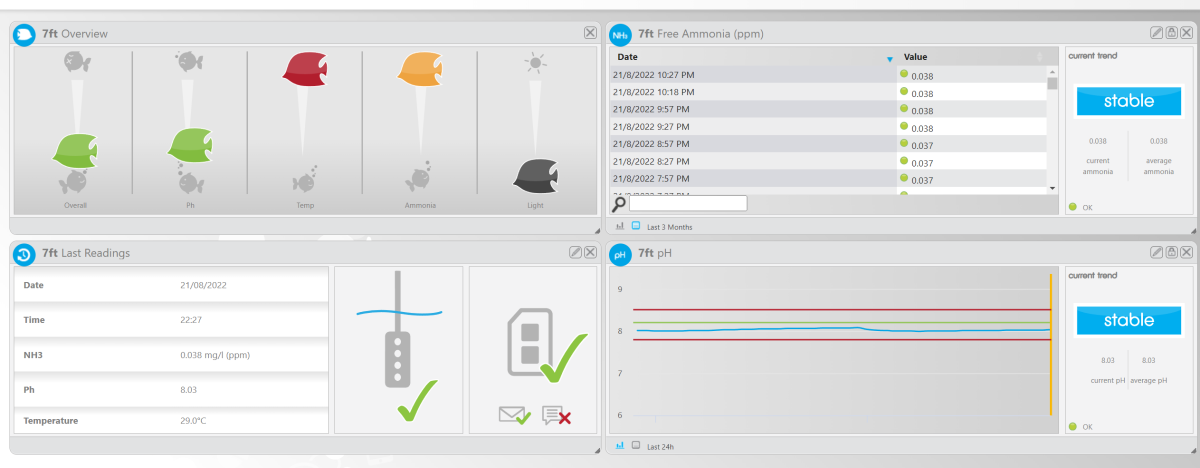Click the NH3 ammonia panel badge
The height and width of the screenshot is (468, 1200).
pos(620,34)
